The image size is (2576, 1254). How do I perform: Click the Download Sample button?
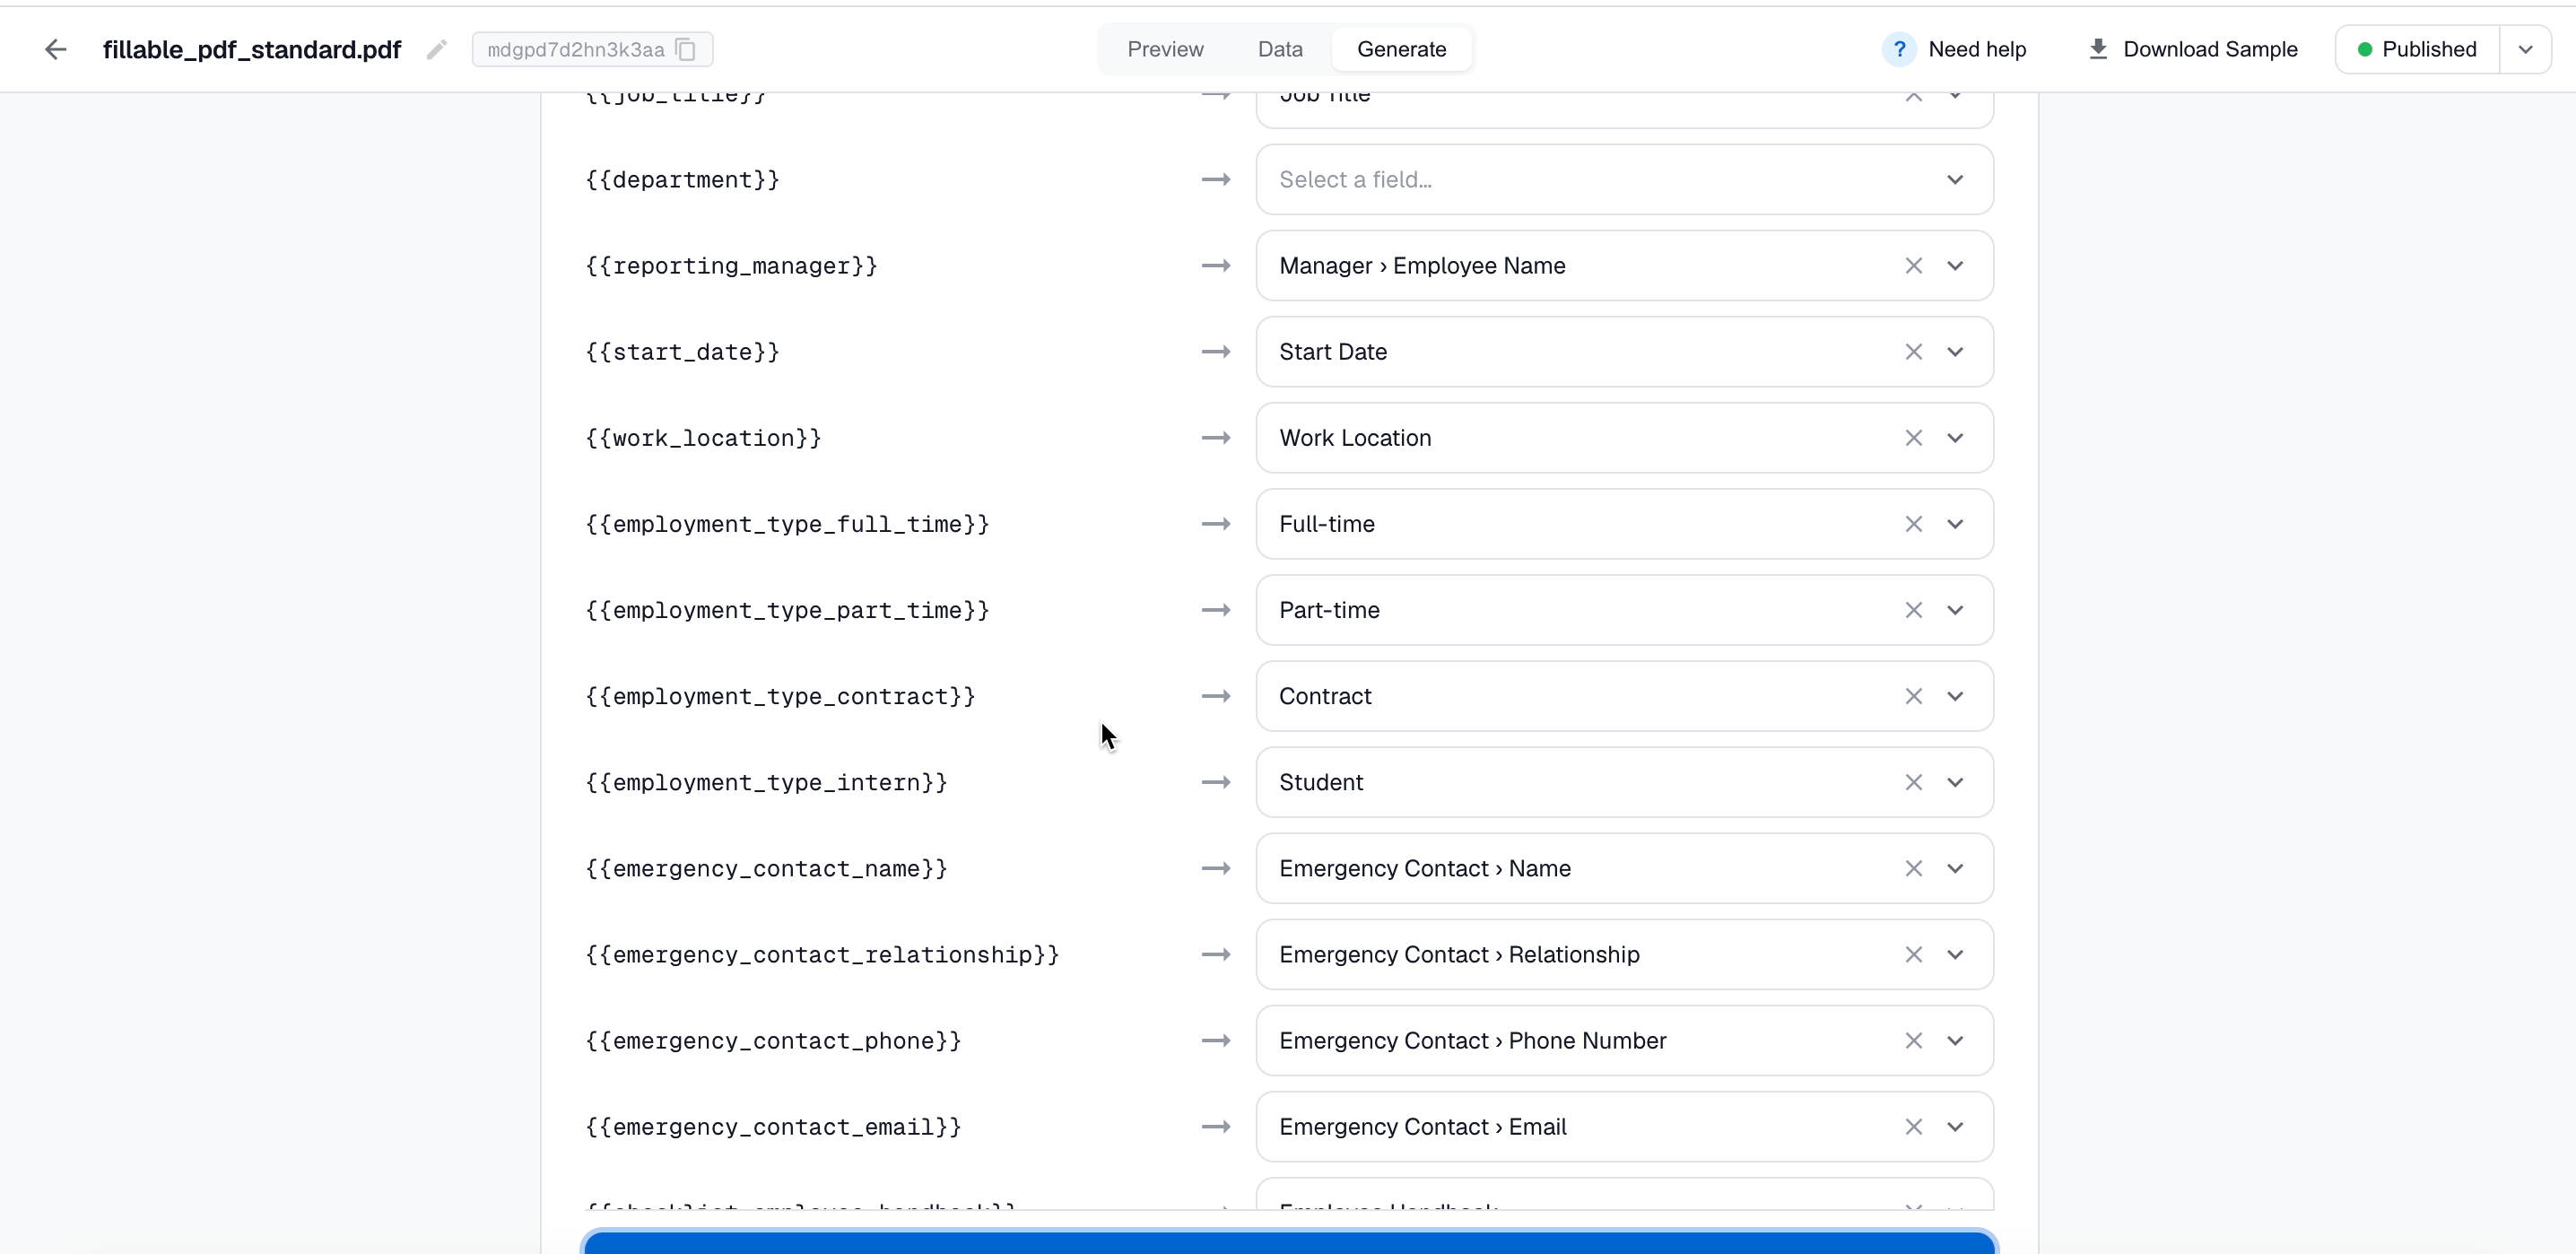[x=2193, y=49]
